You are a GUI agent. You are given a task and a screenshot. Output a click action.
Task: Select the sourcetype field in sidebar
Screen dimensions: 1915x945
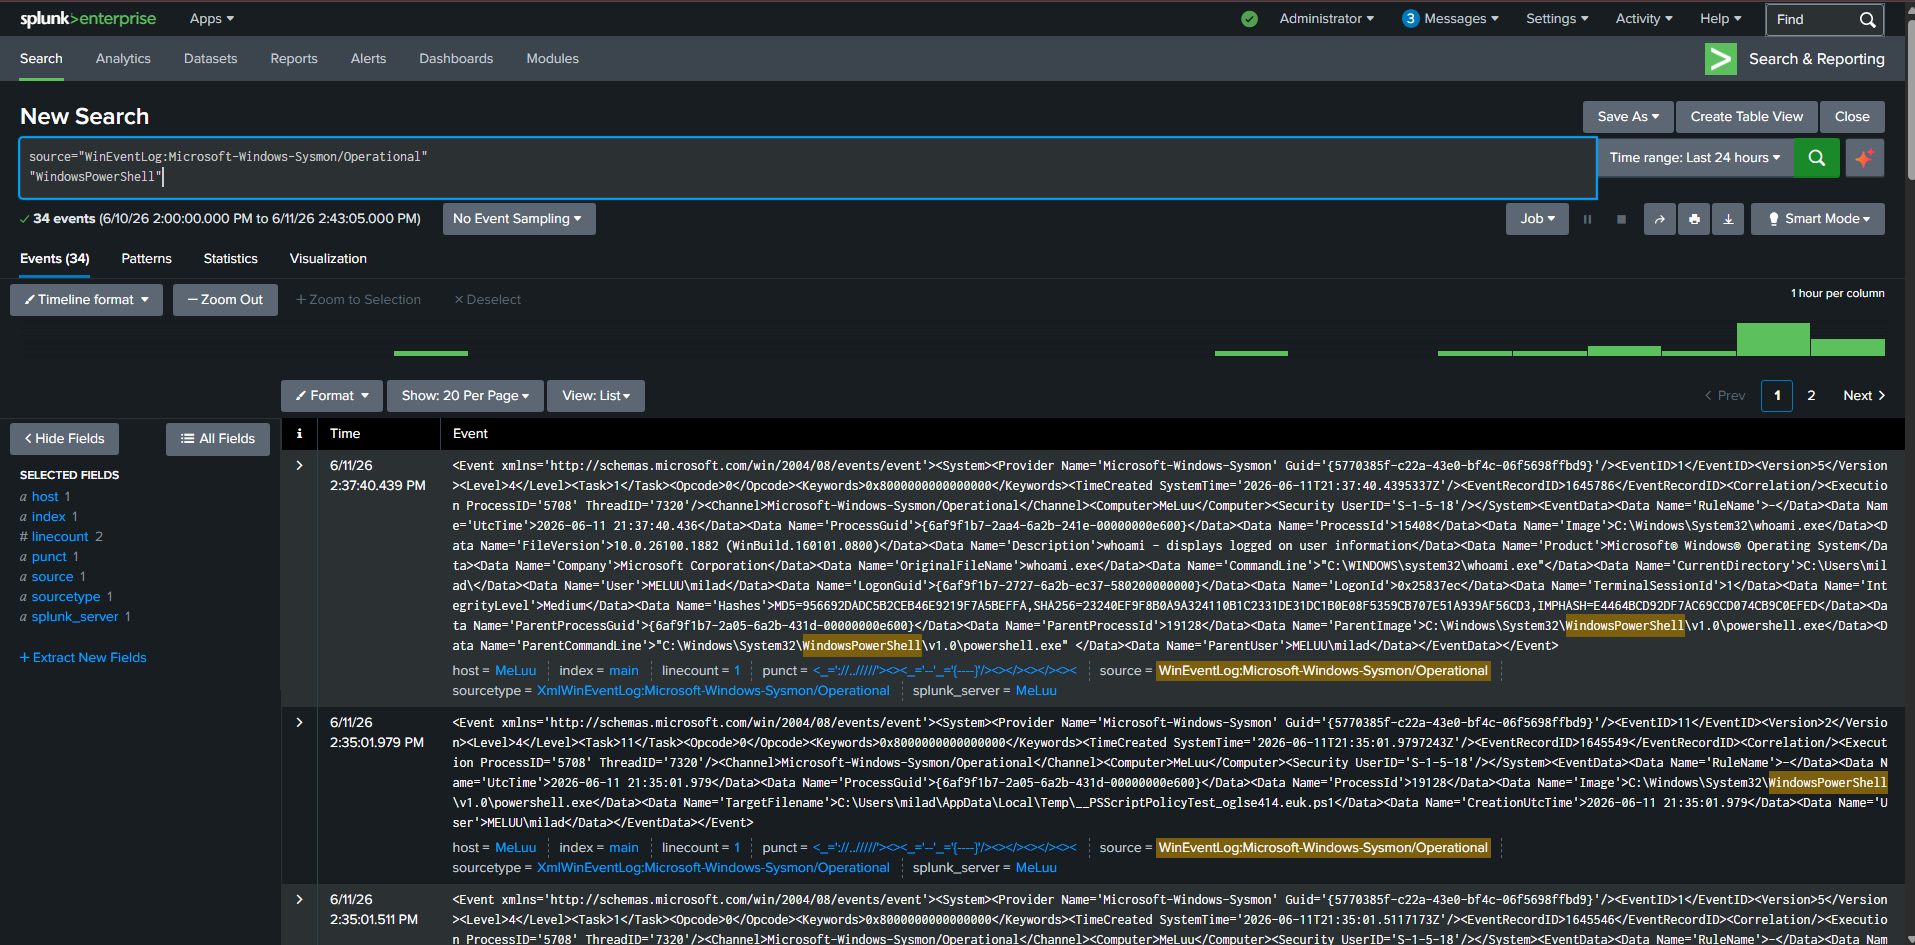click(66, 597)
